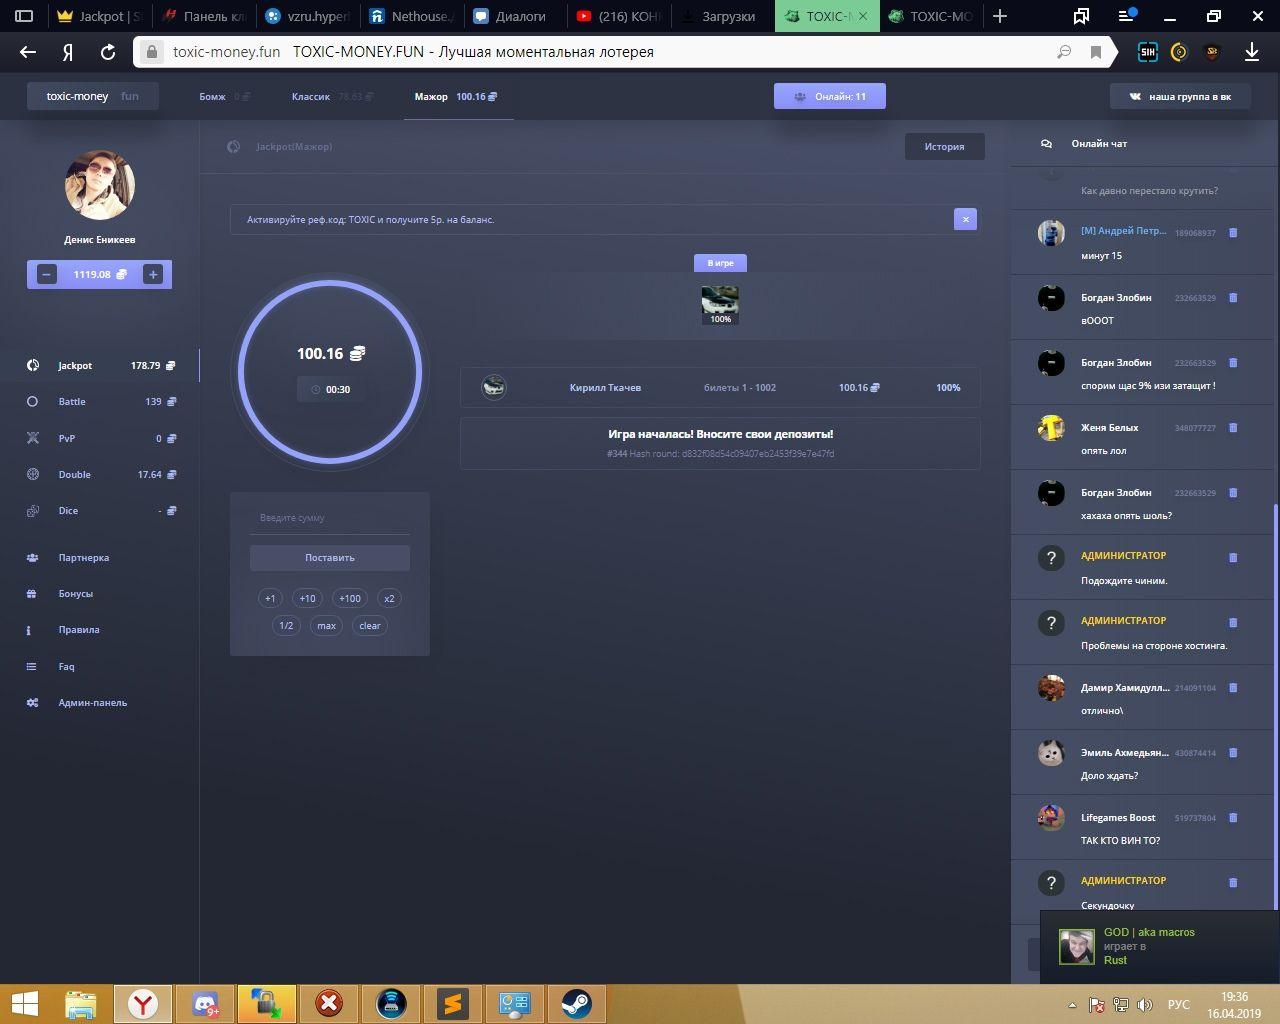This screenshot has width=1280, height=1024.
Task: Click trash icon next to Lifegames Boost message
Action: [1233, 818]
